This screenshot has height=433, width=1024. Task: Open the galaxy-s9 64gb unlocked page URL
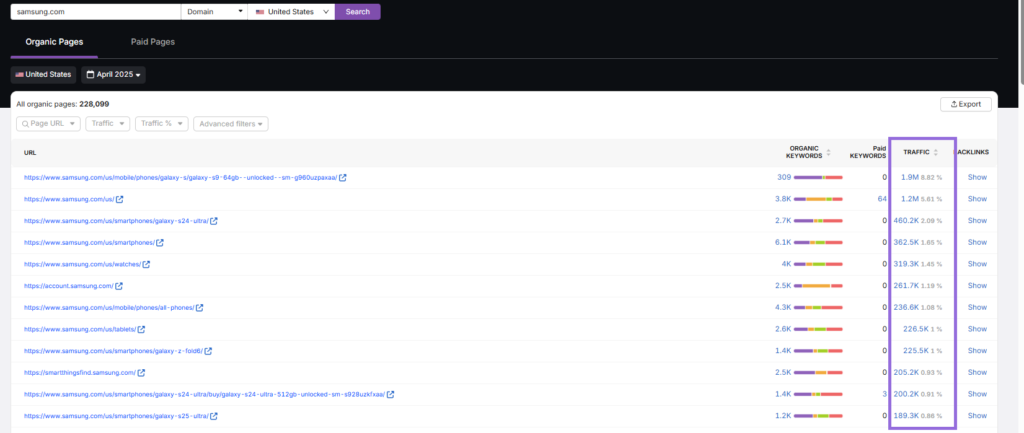point(180,178)
